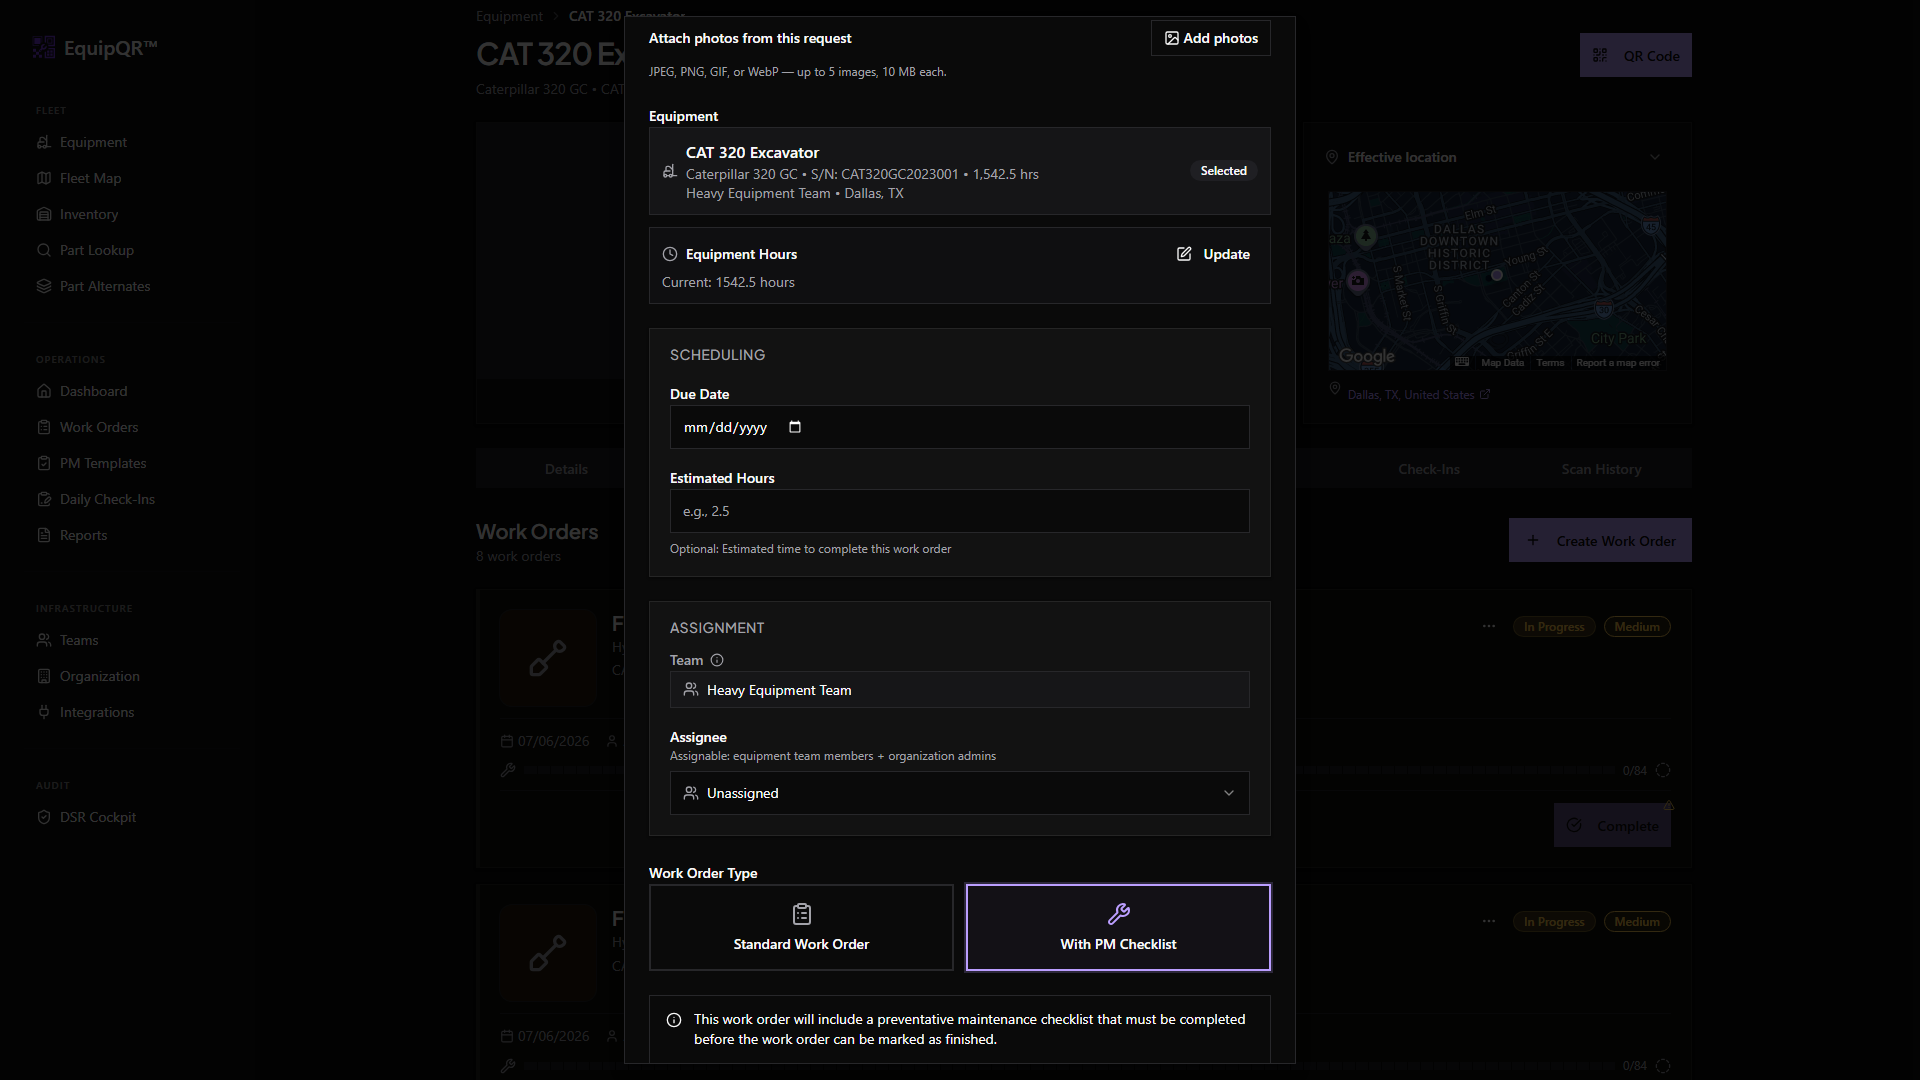This screenshot has width=1920, height=1080.
Task: Focus the Due Date field
Action: [x=959, y=427]
